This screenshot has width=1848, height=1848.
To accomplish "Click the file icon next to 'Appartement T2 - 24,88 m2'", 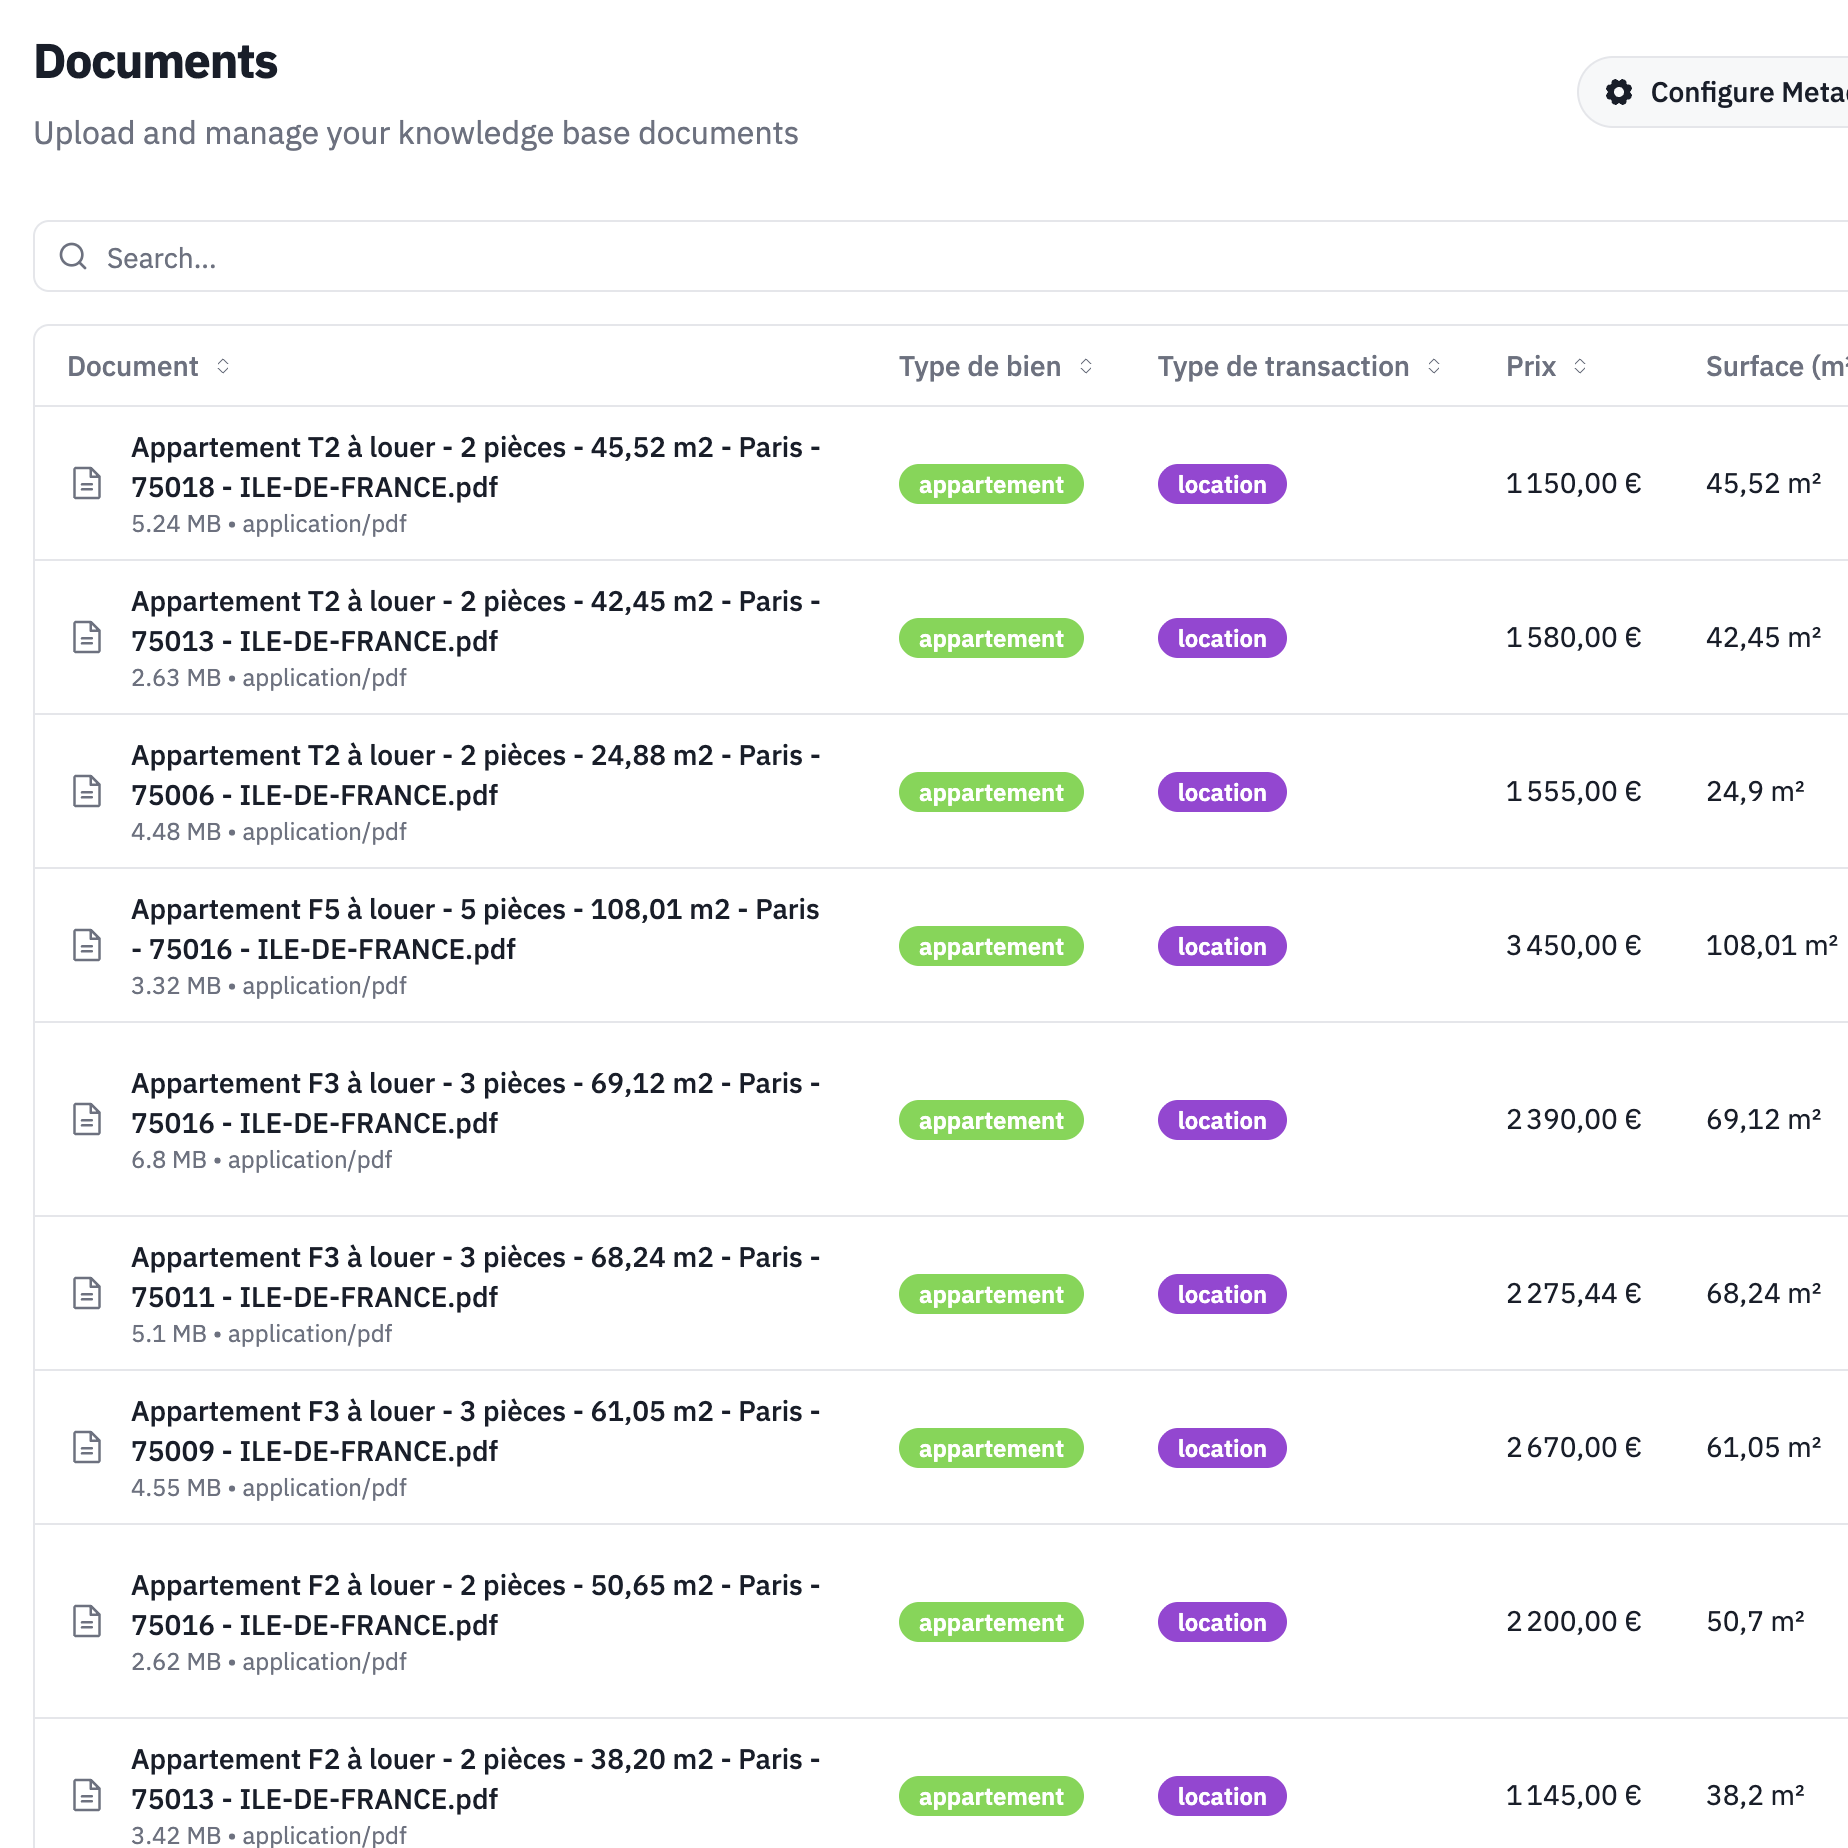I will click(x=87, y=790).
